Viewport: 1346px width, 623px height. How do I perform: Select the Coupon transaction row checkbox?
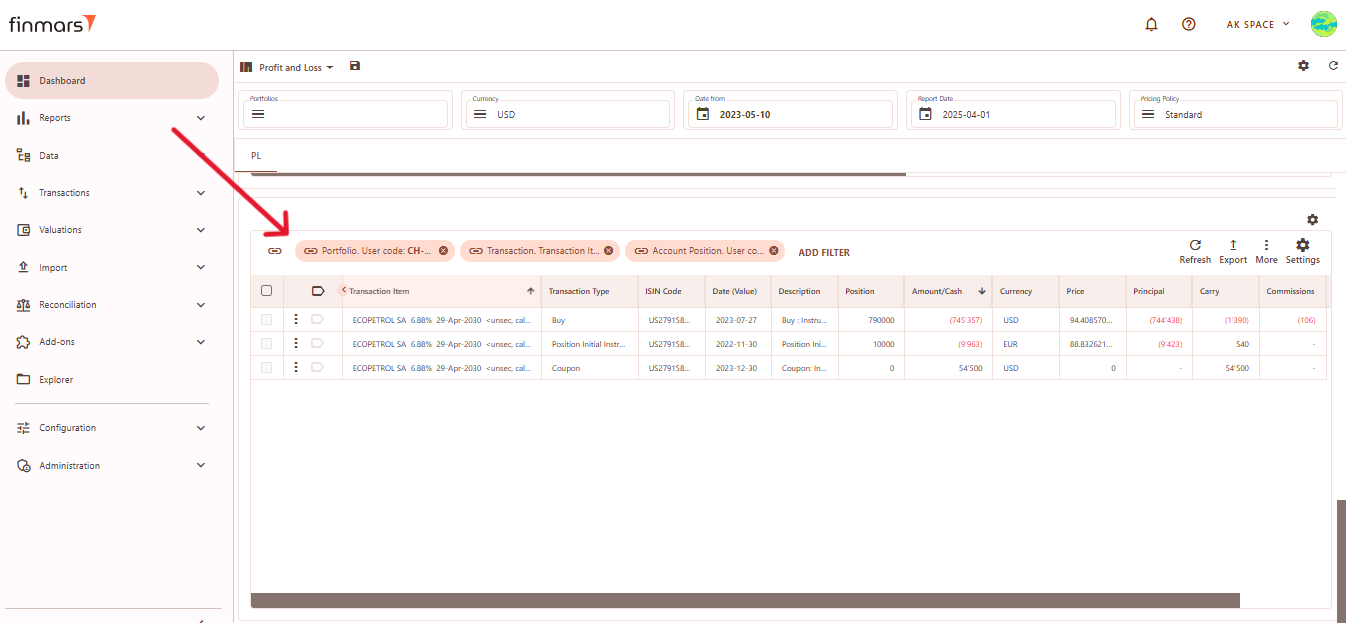pos(266,368)
